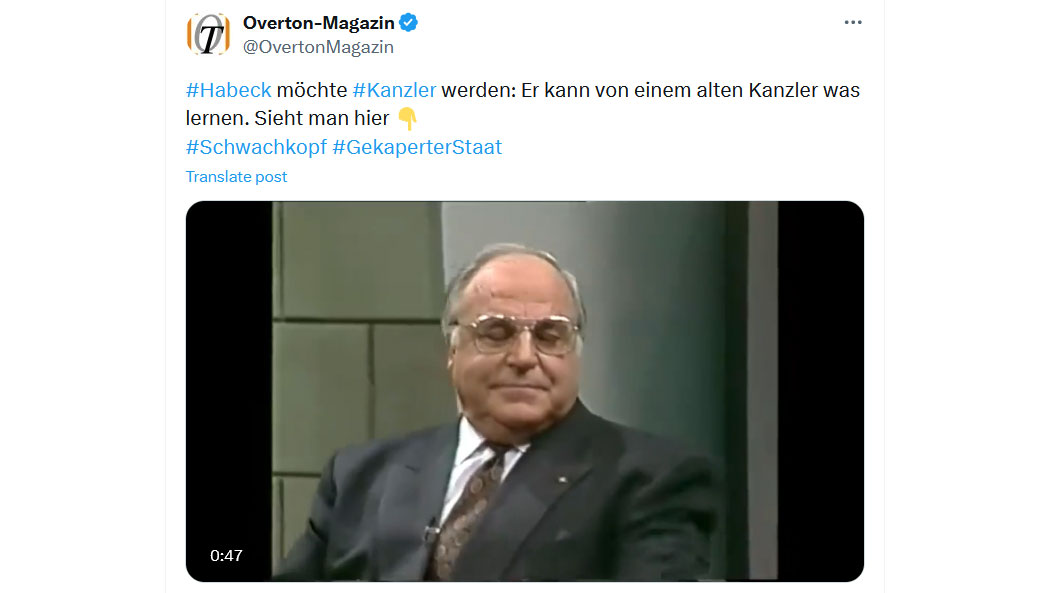Open the #Habeck hashtag
Screen dimensions: 1050x593
coord(228,90)
